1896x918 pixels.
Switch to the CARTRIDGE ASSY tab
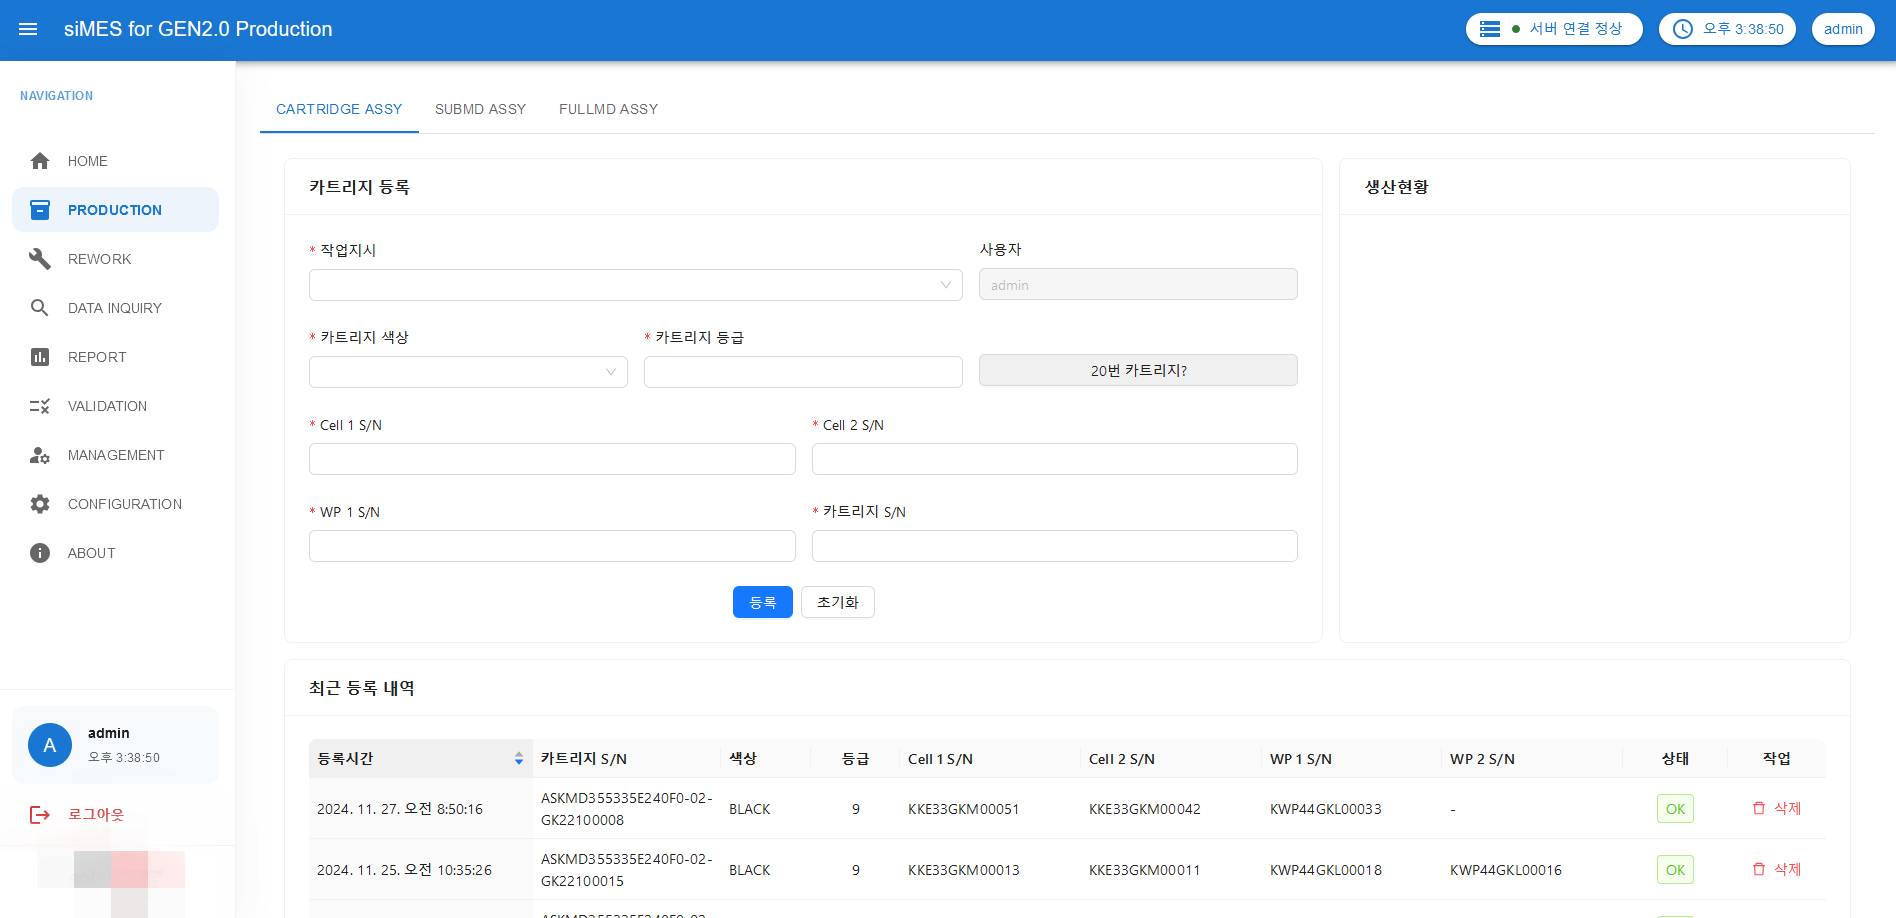coord(339,109)
